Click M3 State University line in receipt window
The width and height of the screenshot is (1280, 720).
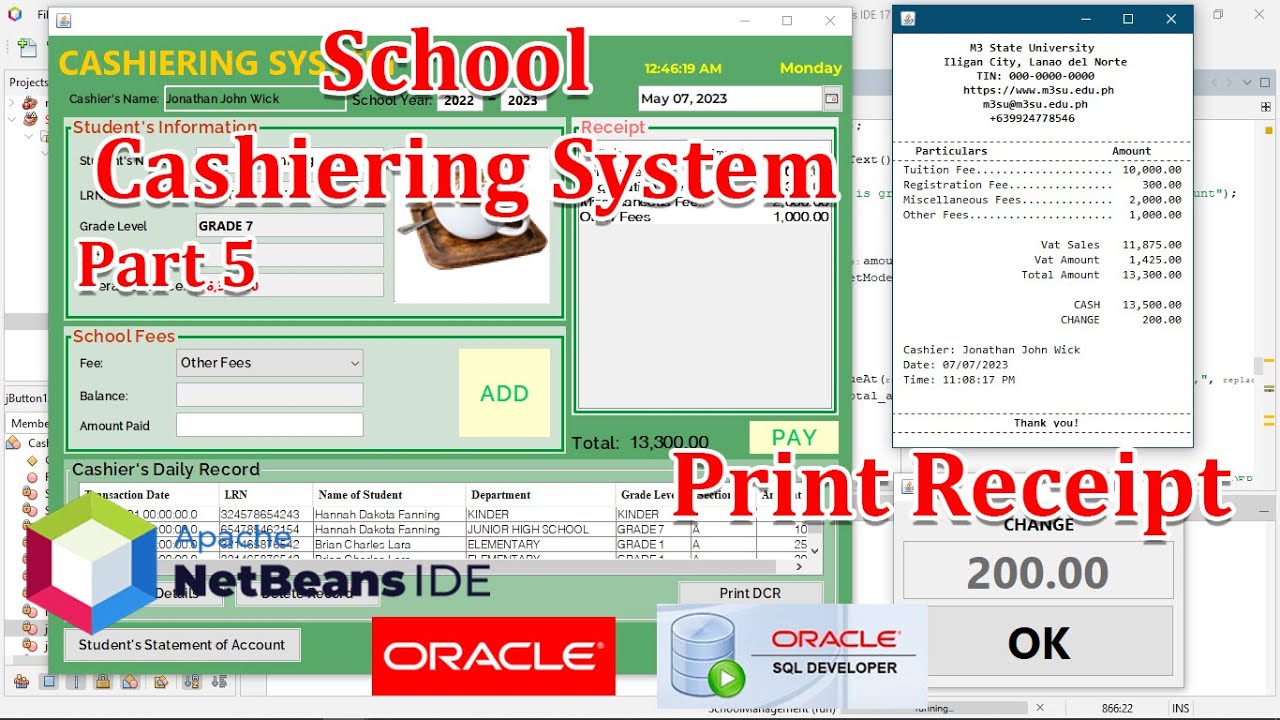pos(1032,48)
